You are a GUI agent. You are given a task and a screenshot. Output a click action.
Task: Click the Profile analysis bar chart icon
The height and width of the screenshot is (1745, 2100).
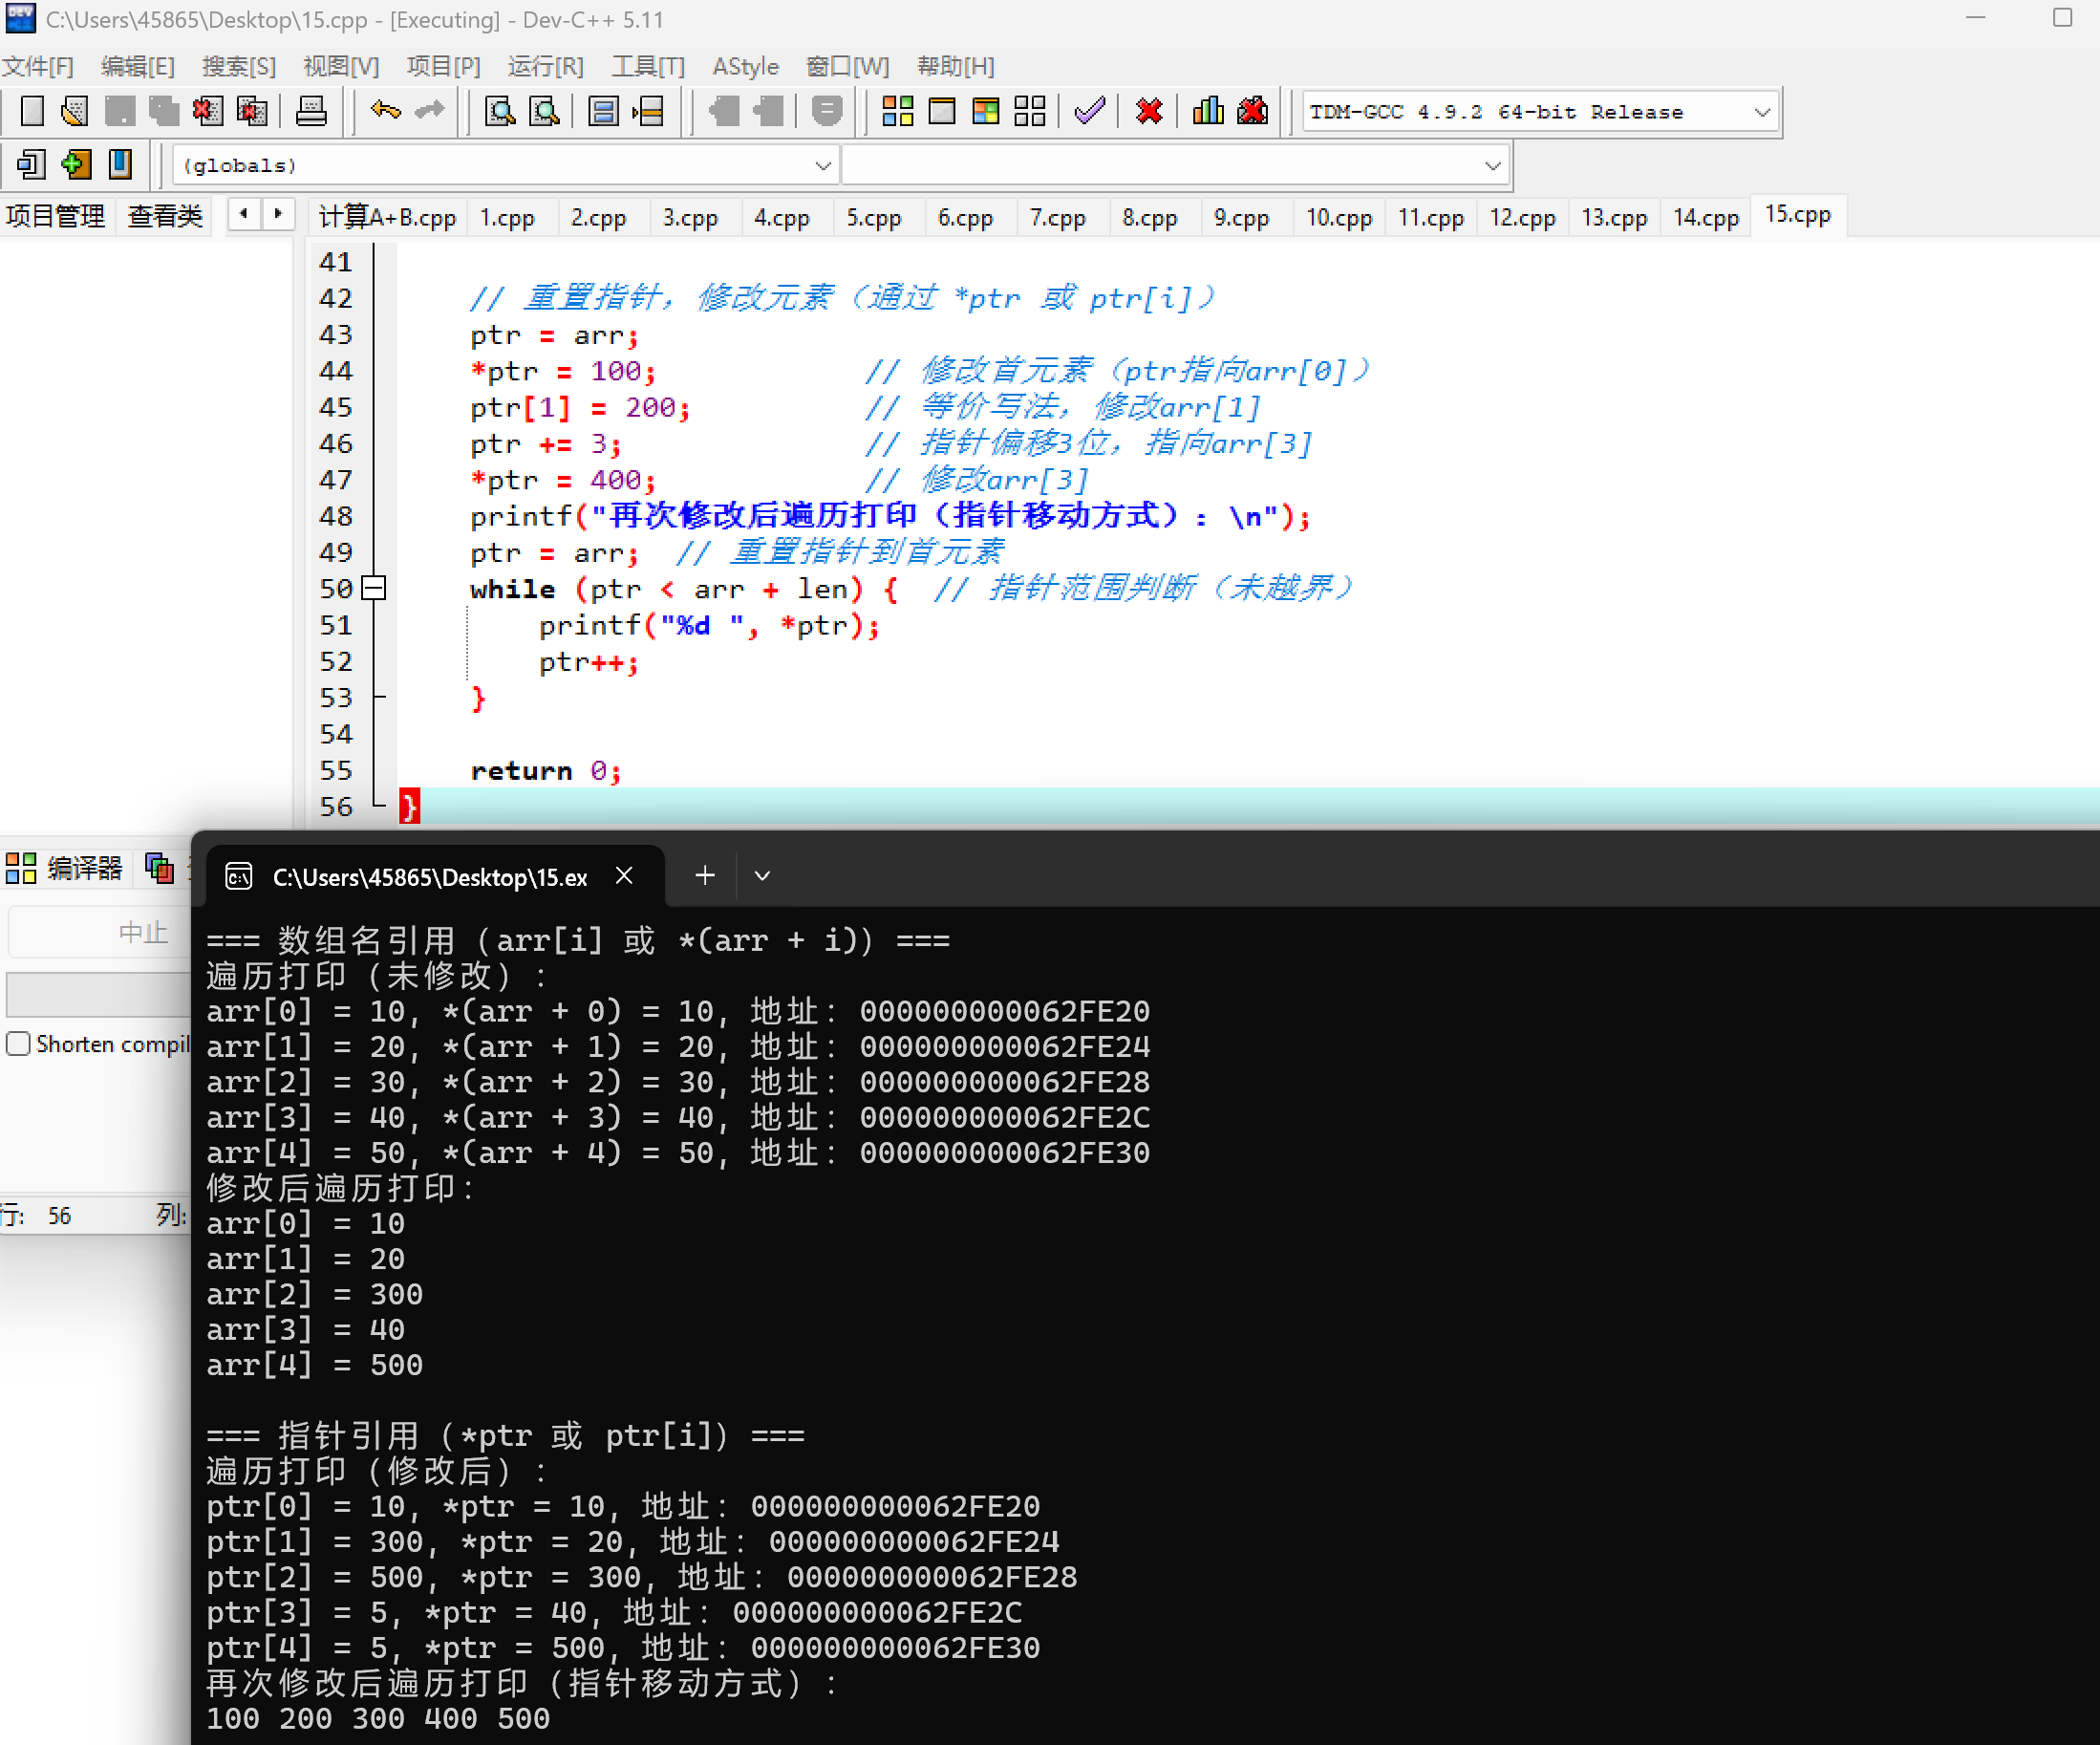tap(1208, 111)
